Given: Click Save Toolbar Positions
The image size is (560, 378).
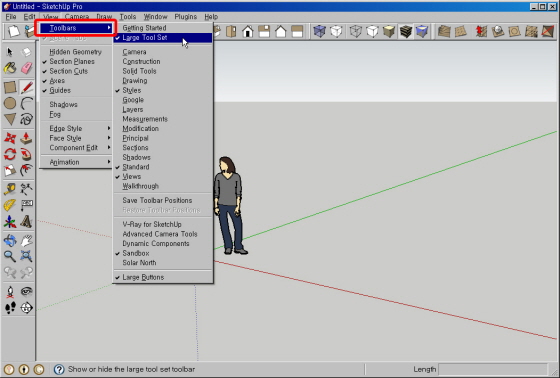Looking at the screenshot, I should (163, 200).
